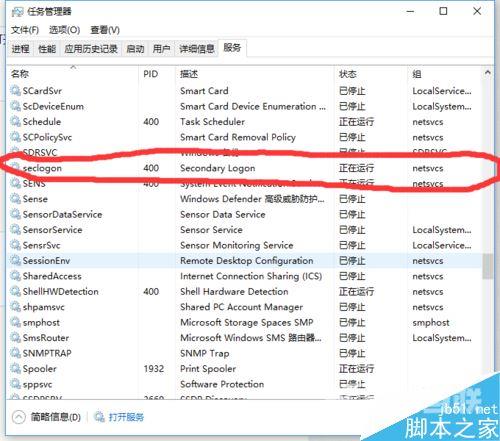
Task: Click the seclogon service gear icon
Action: tap(15, 168)
